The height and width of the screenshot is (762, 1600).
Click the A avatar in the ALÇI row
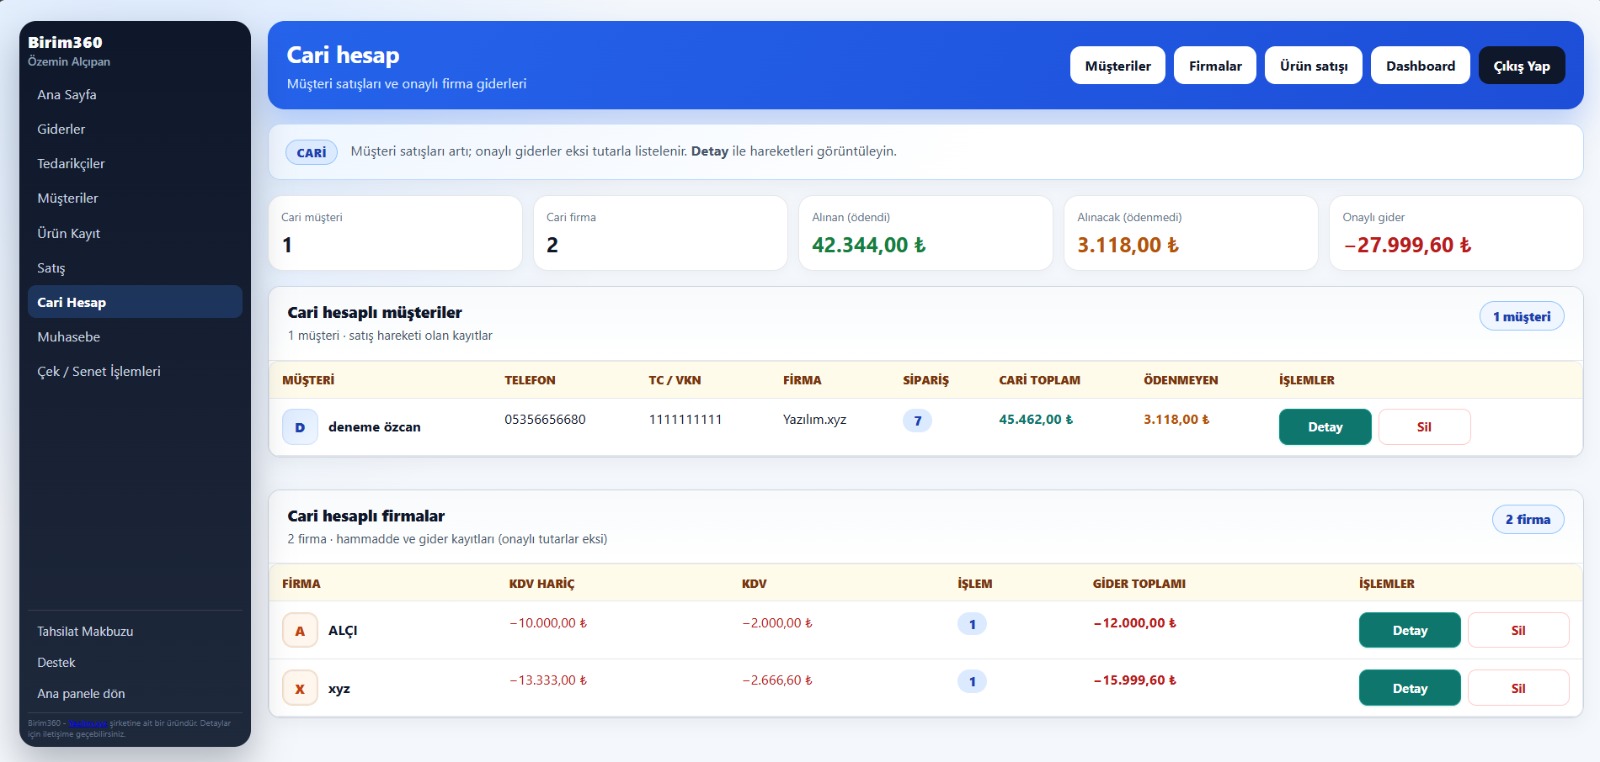tap(300, 630)
